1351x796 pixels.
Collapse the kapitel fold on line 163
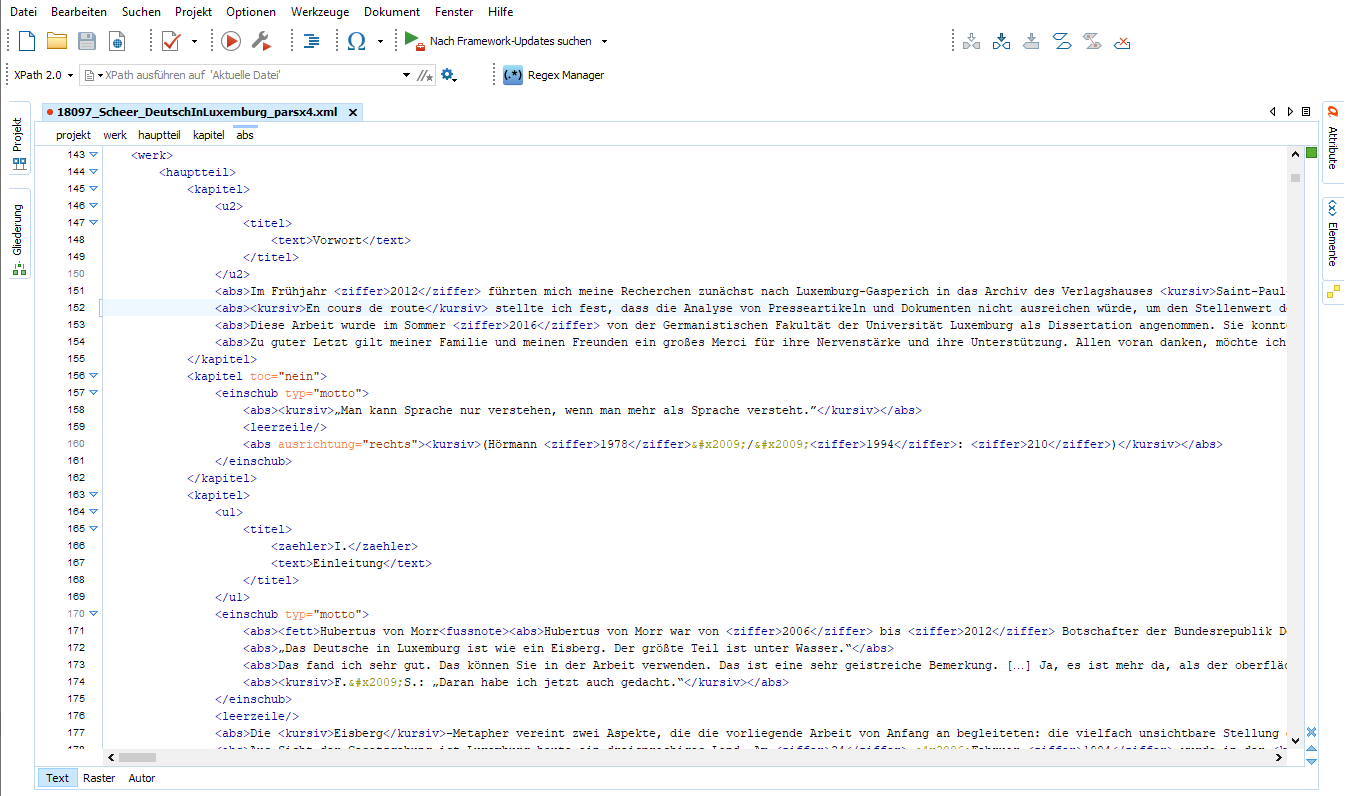94,495
